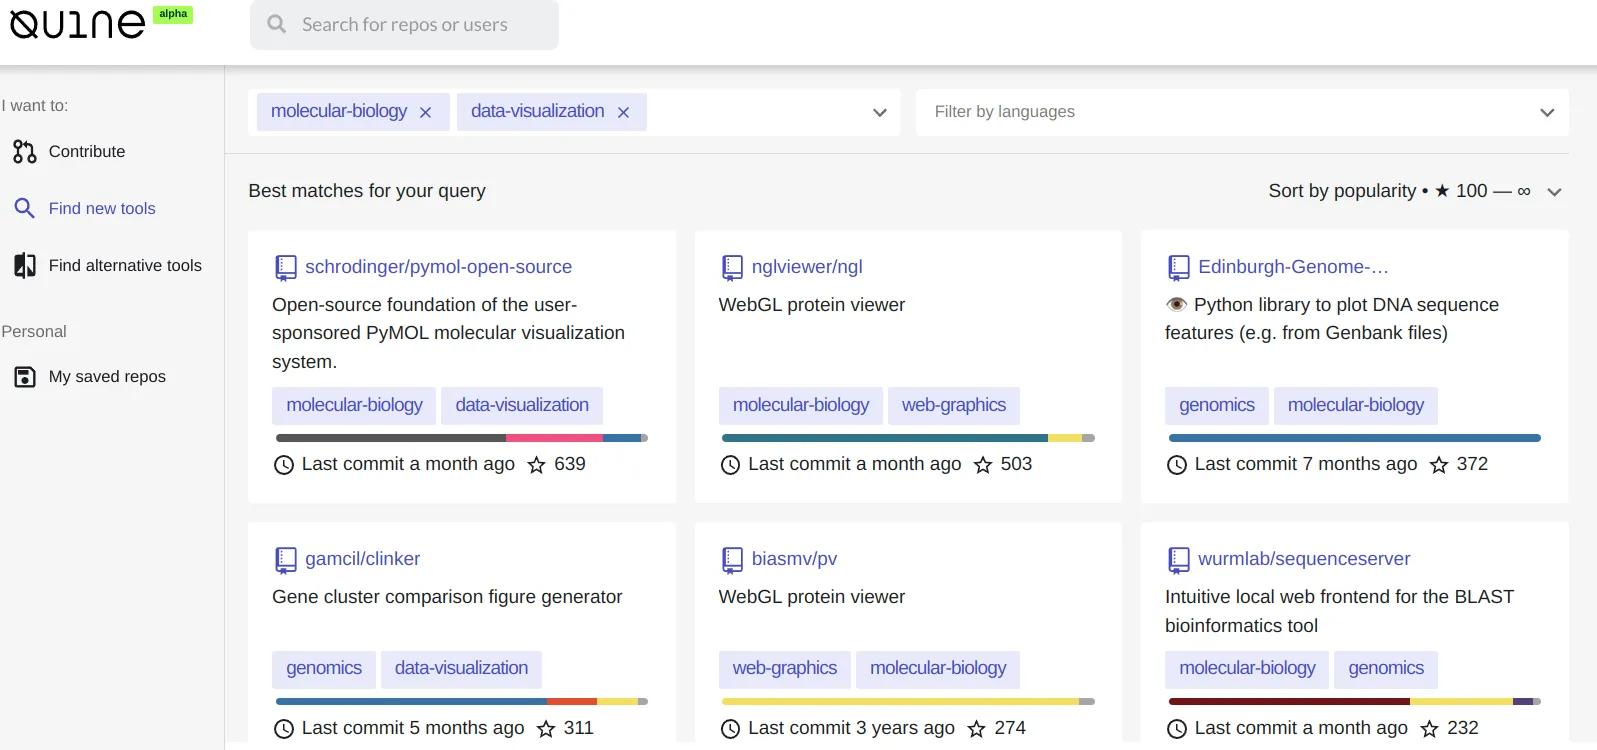The width and height of the screenshot is (1597, 750).
Task: Click the star icon next to 503
Action: pos(983,465)
